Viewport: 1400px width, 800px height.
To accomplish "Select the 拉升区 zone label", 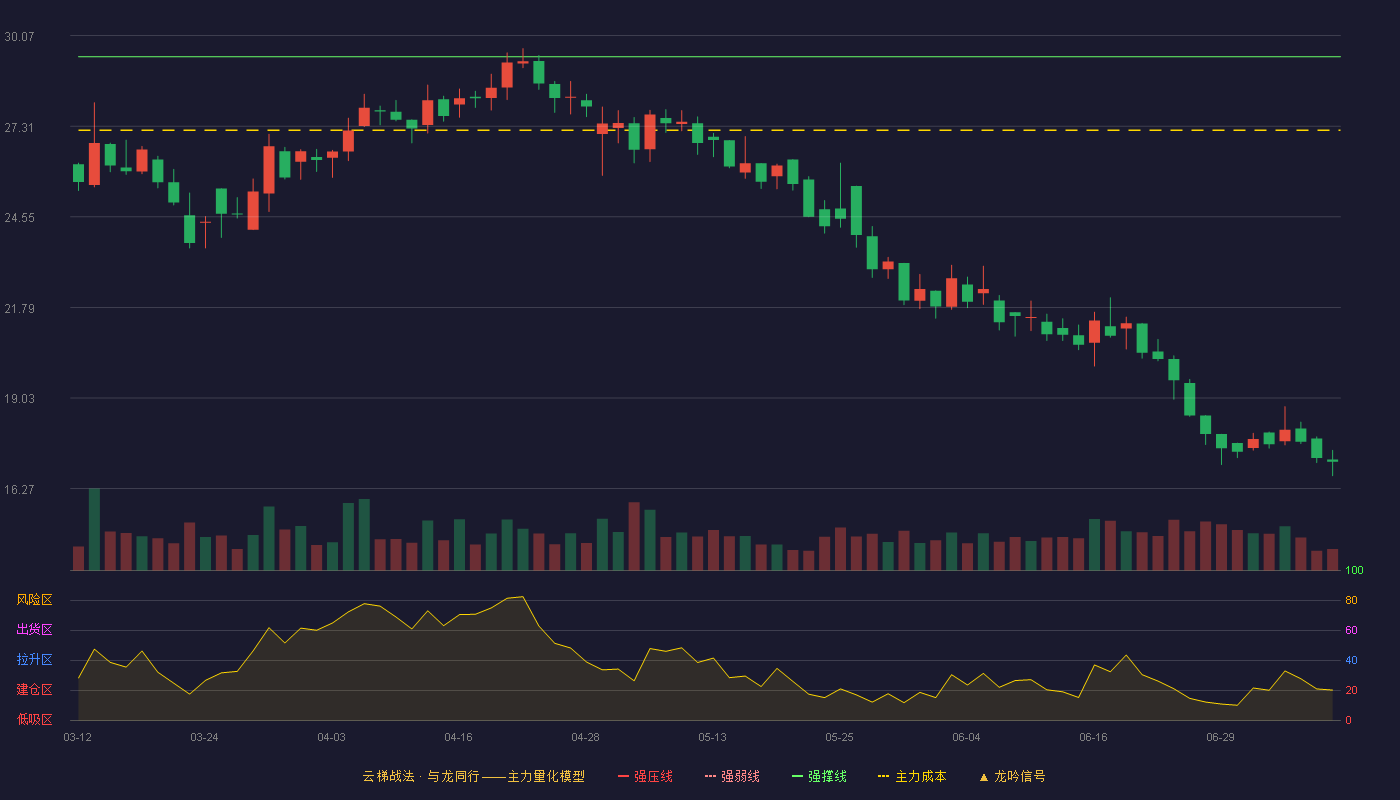I will click(34, 660).
